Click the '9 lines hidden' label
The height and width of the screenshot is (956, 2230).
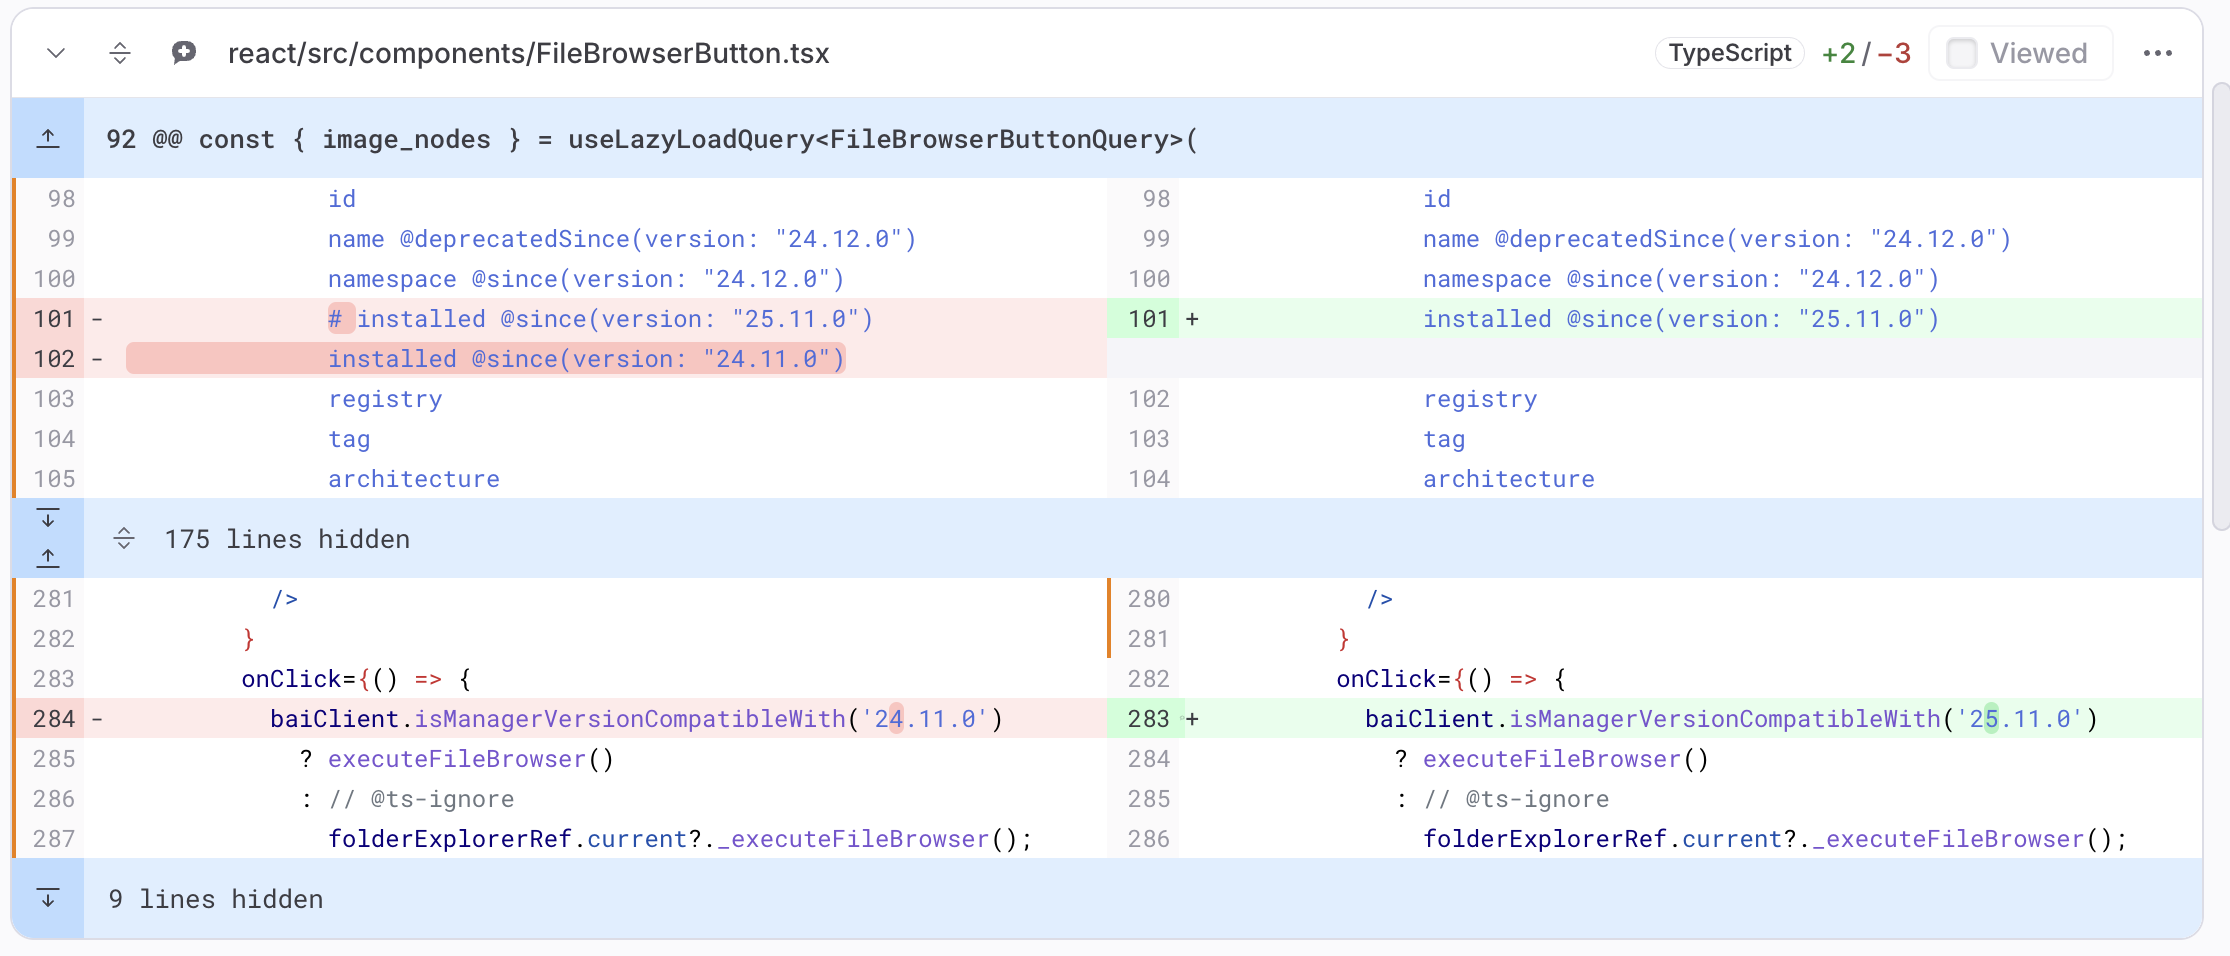click(x=216, y=899)
